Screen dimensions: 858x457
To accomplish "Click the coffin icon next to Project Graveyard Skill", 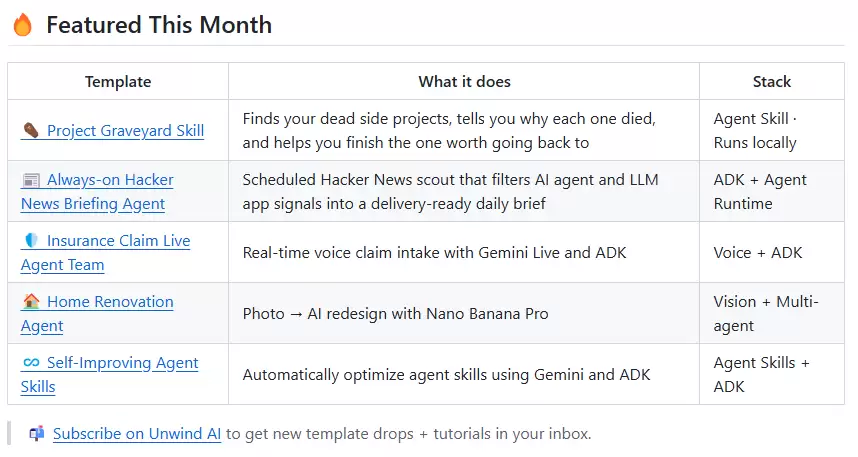I will pyautogui.click(x=31, y=130).
